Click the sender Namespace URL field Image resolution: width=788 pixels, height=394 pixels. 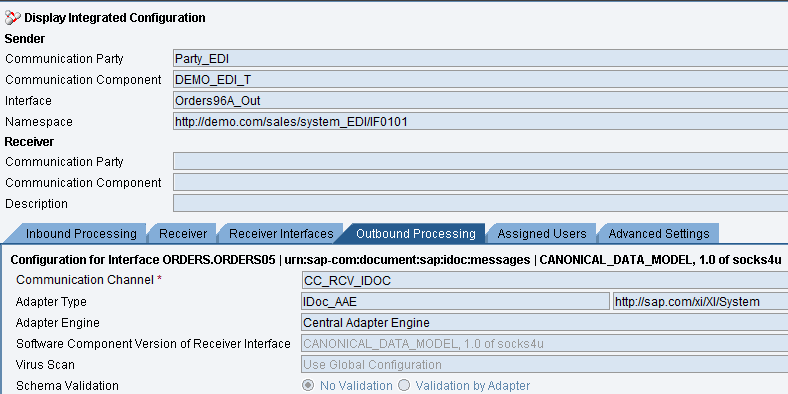480,121
